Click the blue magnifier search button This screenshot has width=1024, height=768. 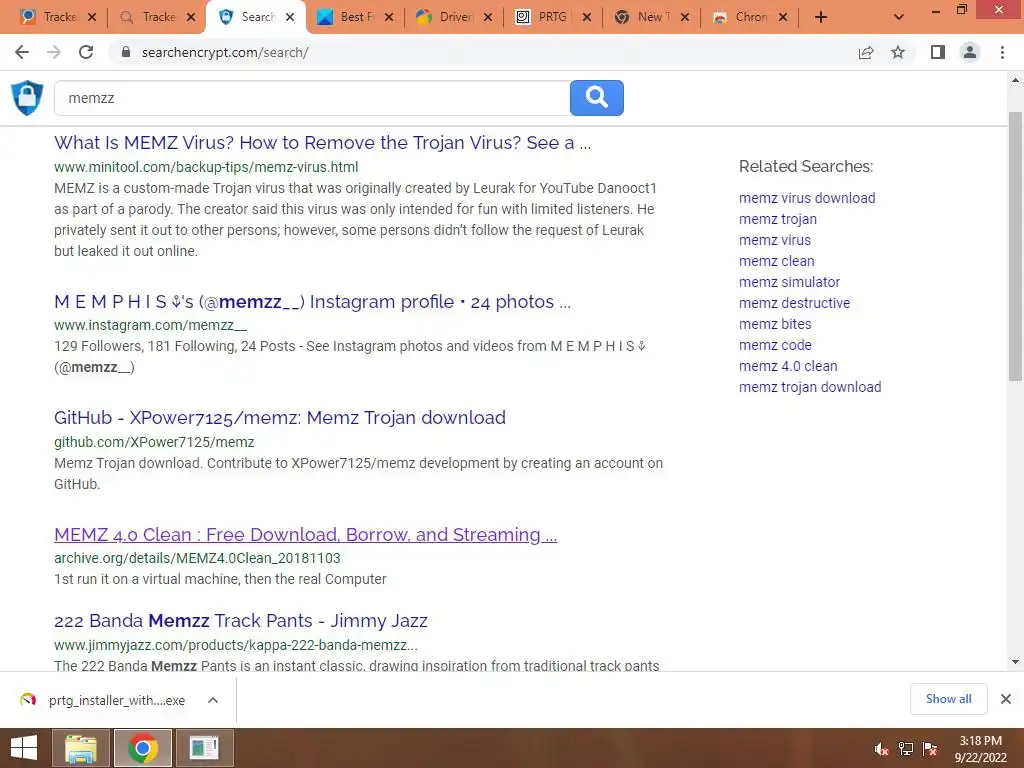click(x=596, y=98)
